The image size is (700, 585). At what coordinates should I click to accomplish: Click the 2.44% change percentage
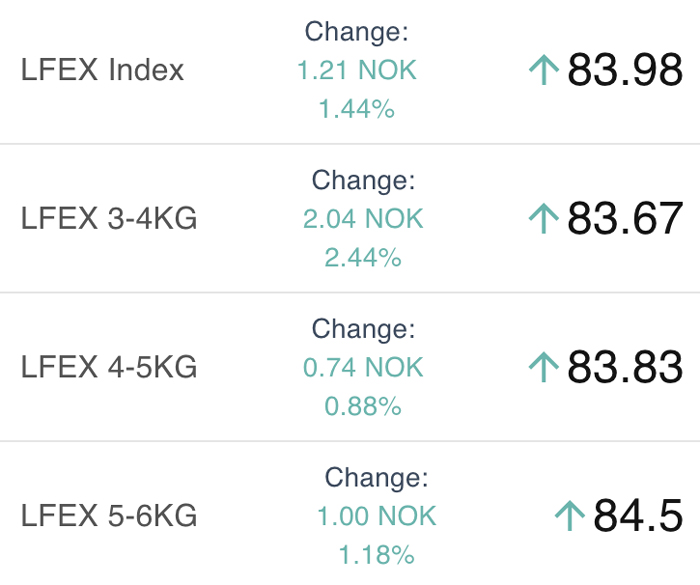pyautogui.click(x=363, y=258)
